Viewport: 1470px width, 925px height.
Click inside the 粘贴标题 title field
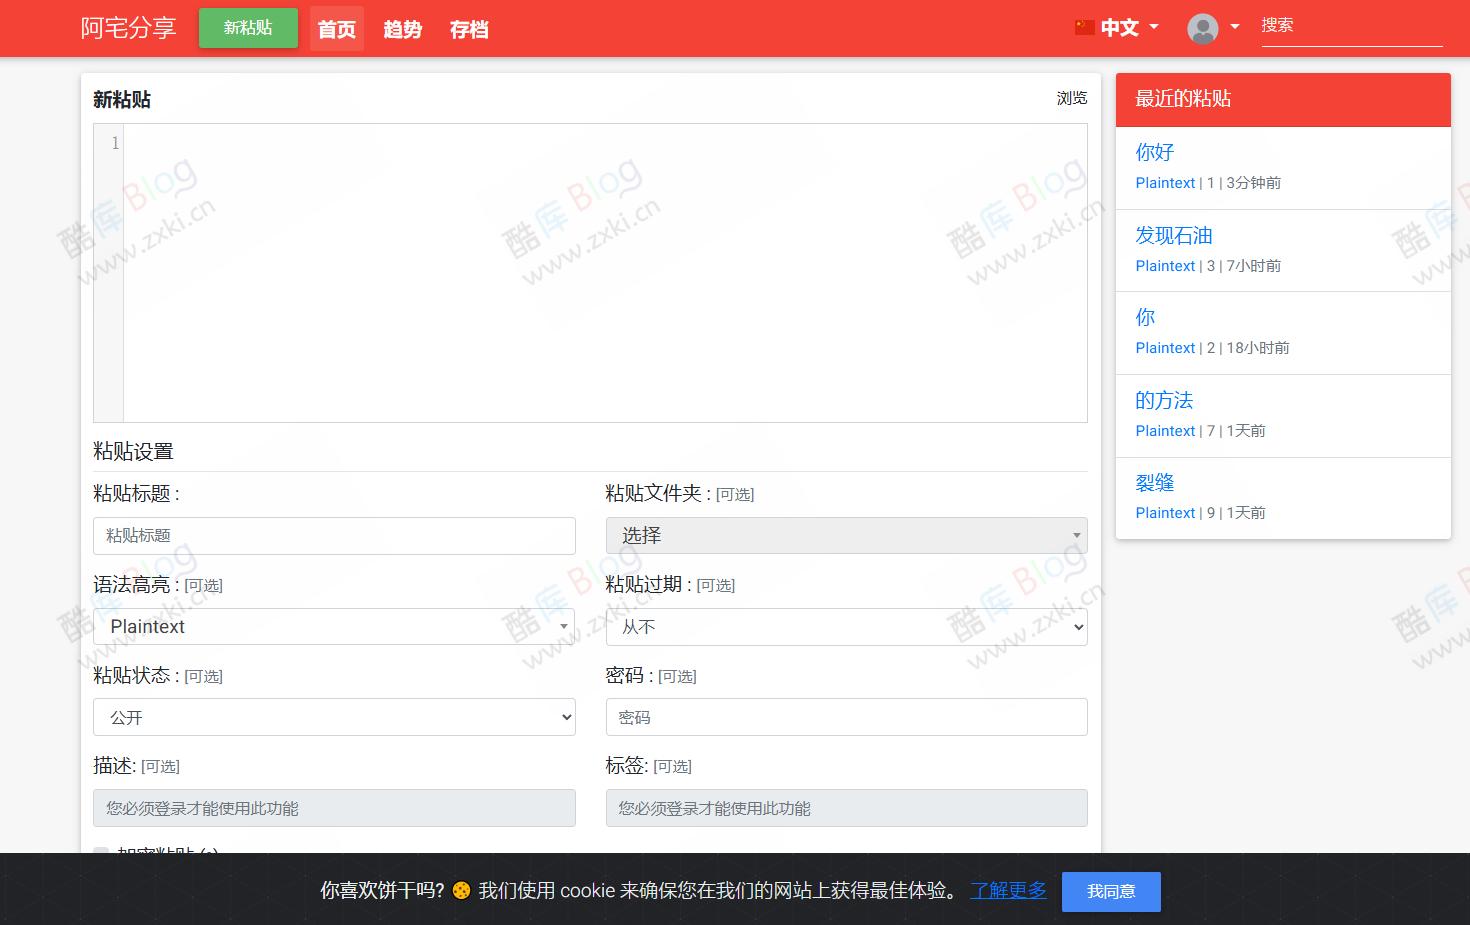click(334, 535)
